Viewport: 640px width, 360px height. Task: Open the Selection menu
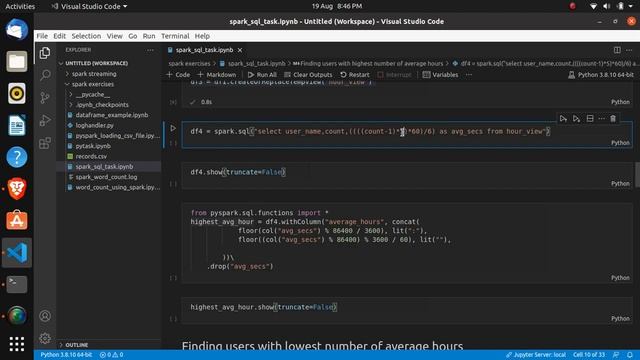tap(86, 36)
